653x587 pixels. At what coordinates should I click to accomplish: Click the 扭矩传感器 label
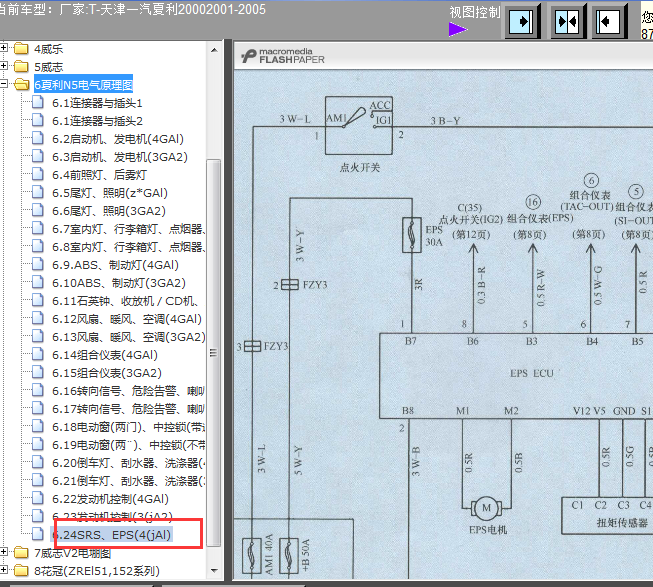tap(622, 522)
